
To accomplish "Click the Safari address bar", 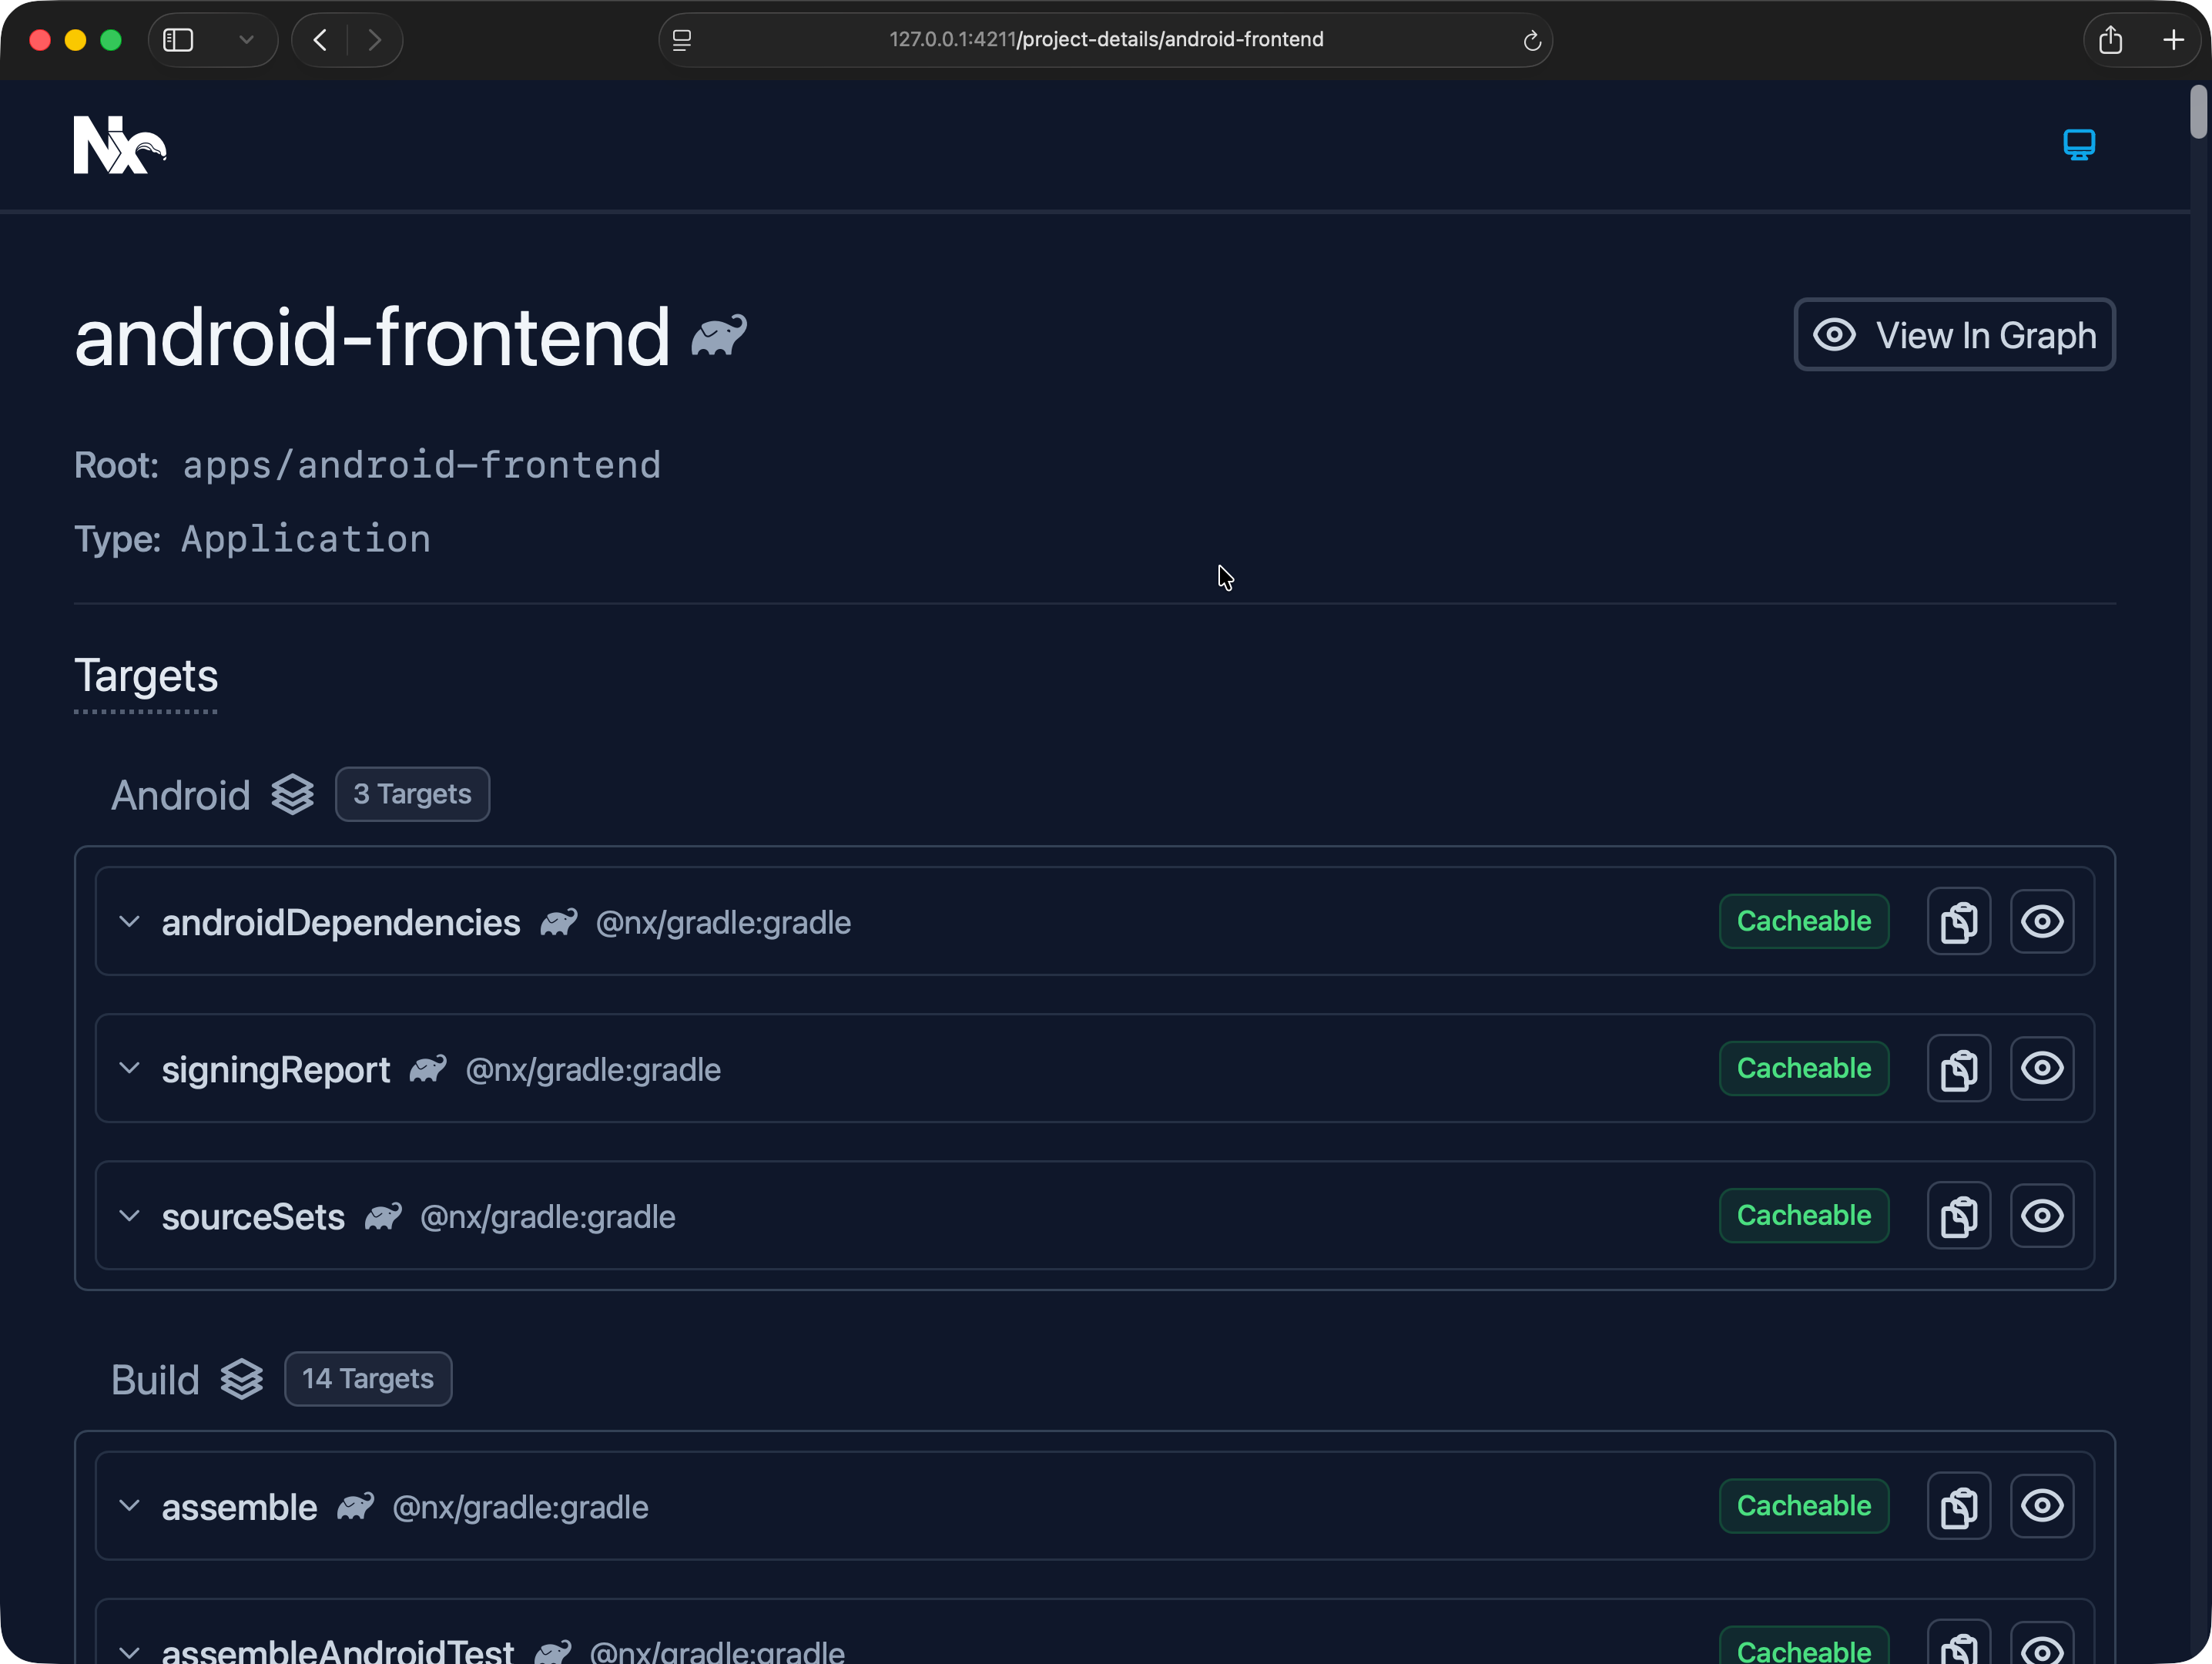I will [1105, 40].
